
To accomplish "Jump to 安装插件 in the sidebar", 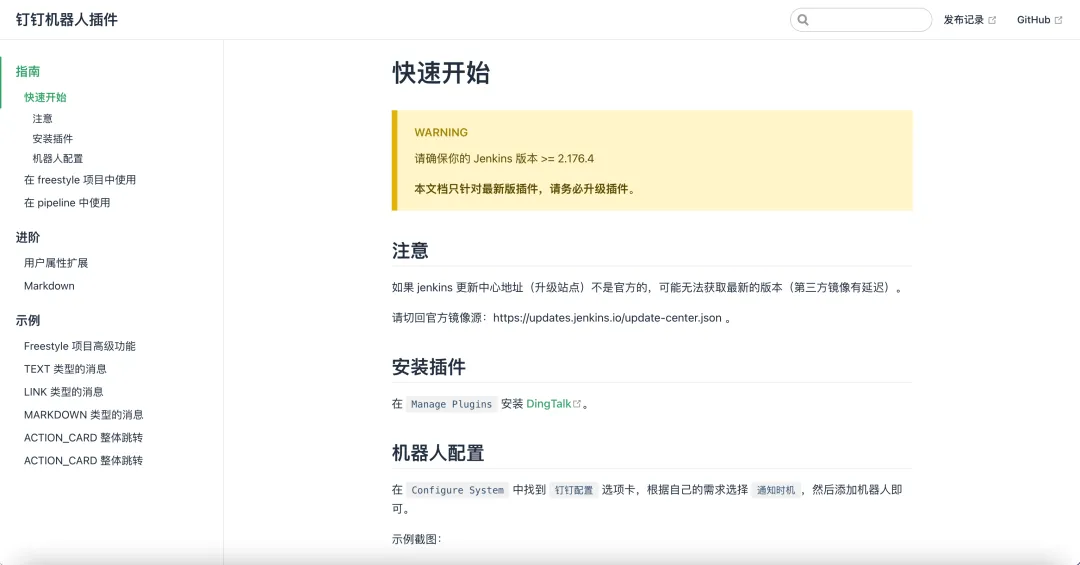I will (52, 138).
